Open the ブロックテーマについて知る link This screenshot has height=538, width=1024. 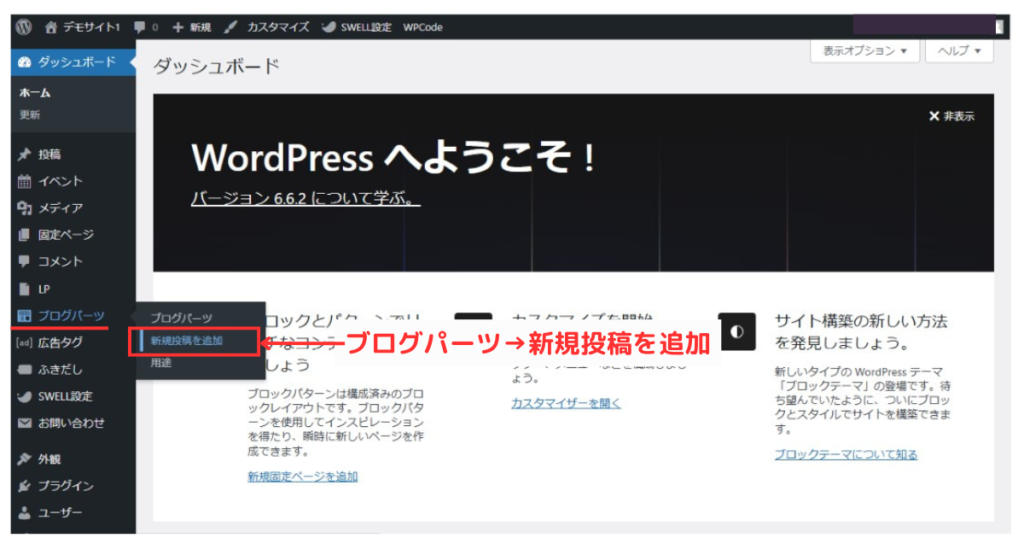[x=846, y=454]
